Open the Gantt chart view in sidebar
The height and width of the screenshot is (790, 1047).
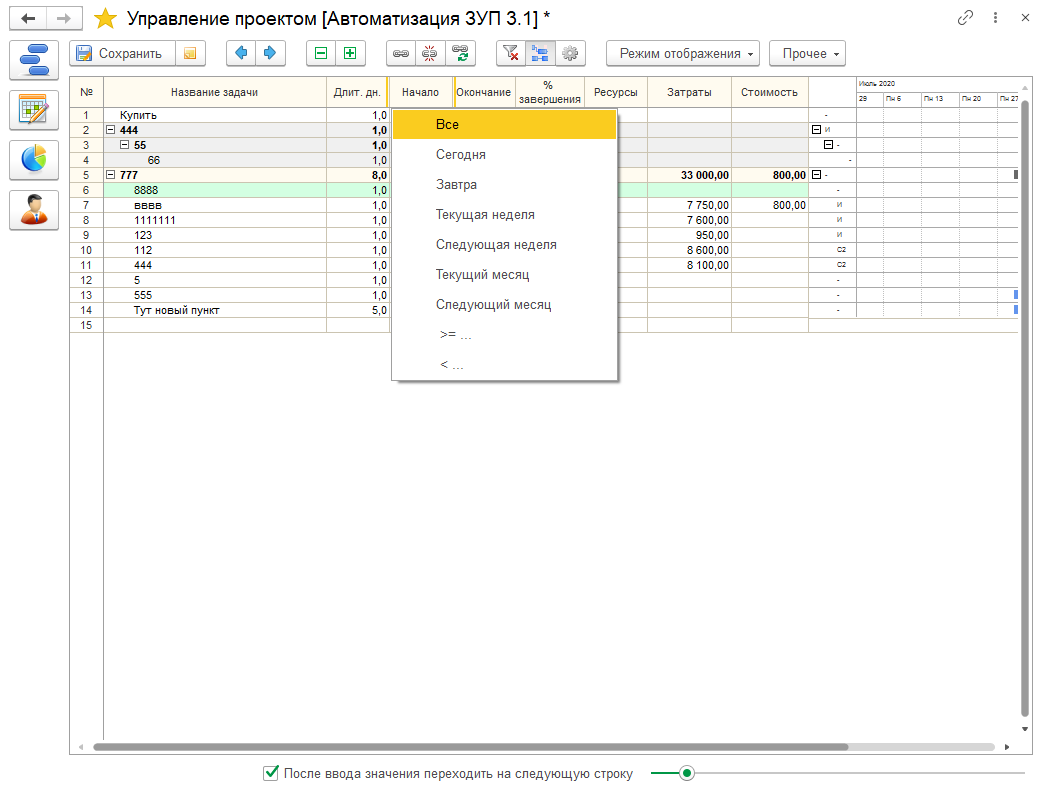(33, 60)
